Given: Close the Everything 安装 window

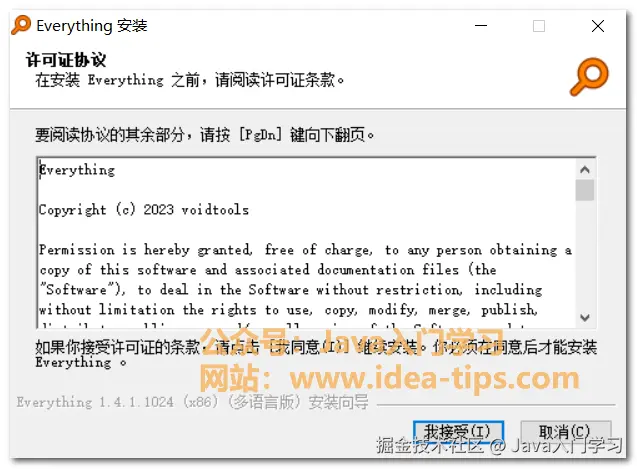Looking at the screenshot, I should [598, 26].
